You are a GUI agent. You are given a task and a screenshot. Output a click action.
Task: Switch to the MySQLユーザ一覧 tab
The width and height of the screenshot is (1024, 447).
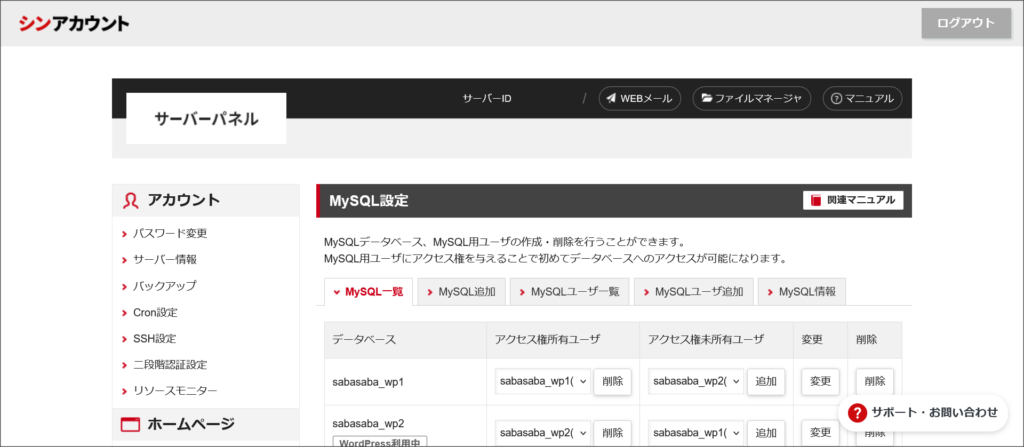pyautogui.click(x=569, y=292)
